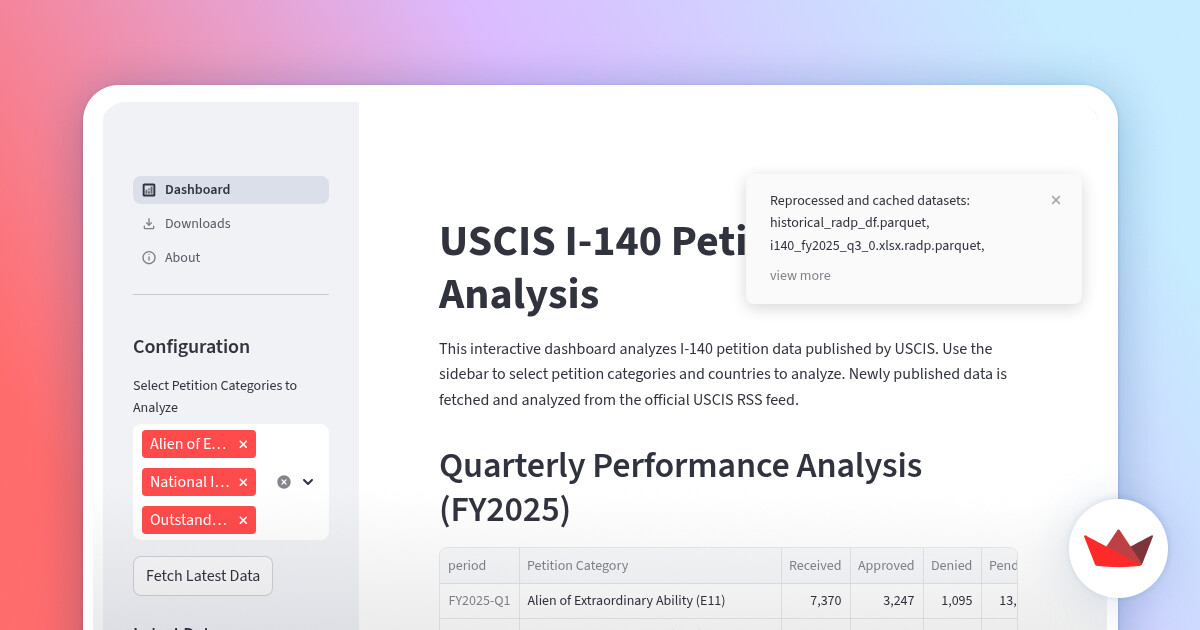Remove the Outstanding category tag
This screenshot has height=630, width=1200.
point(243,520)
